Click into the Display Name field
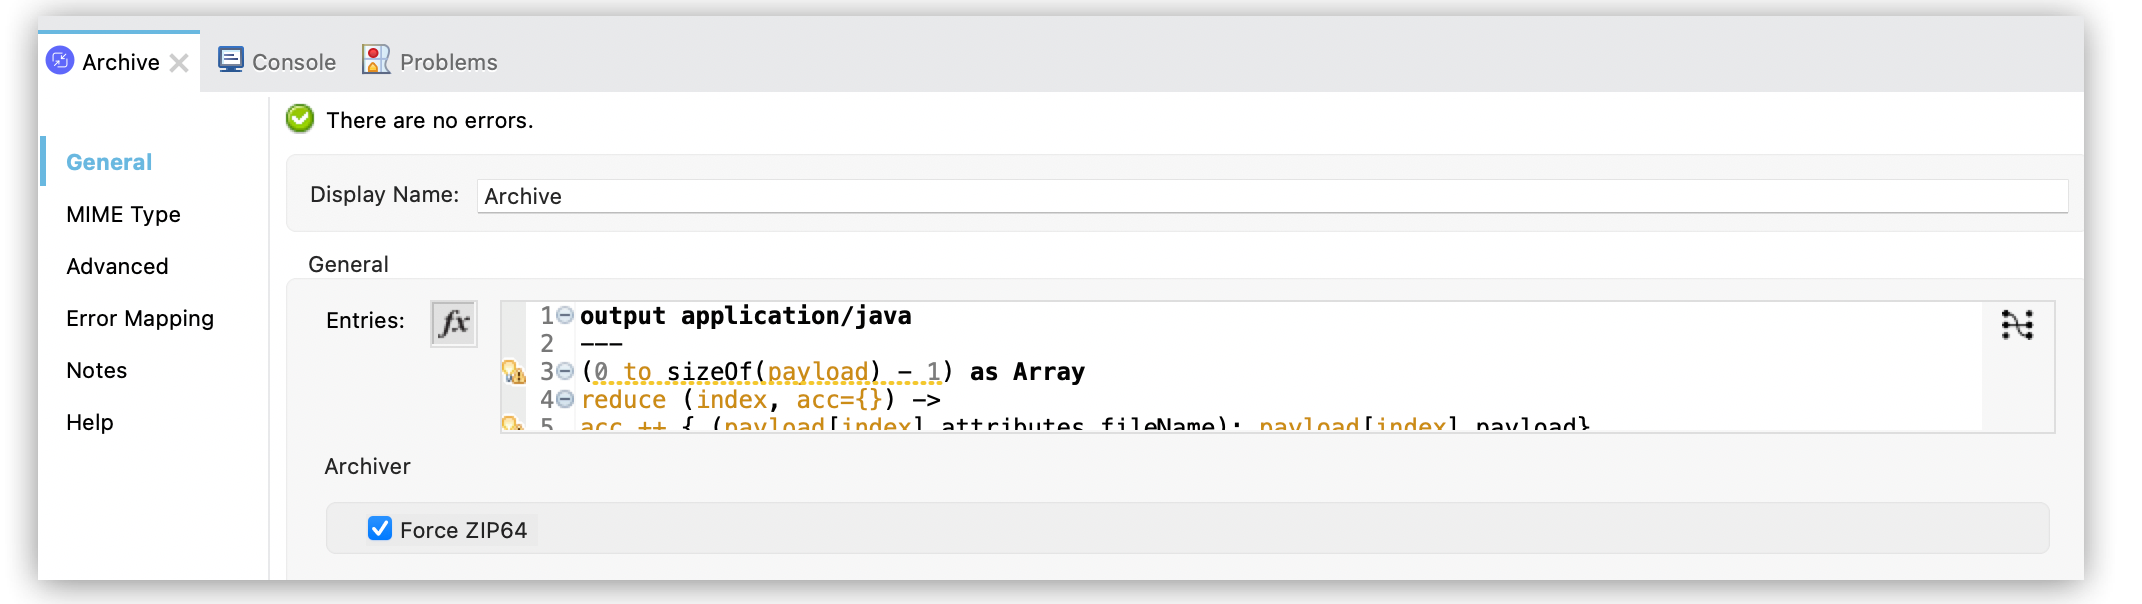2142x604 pixels. 1270,196
